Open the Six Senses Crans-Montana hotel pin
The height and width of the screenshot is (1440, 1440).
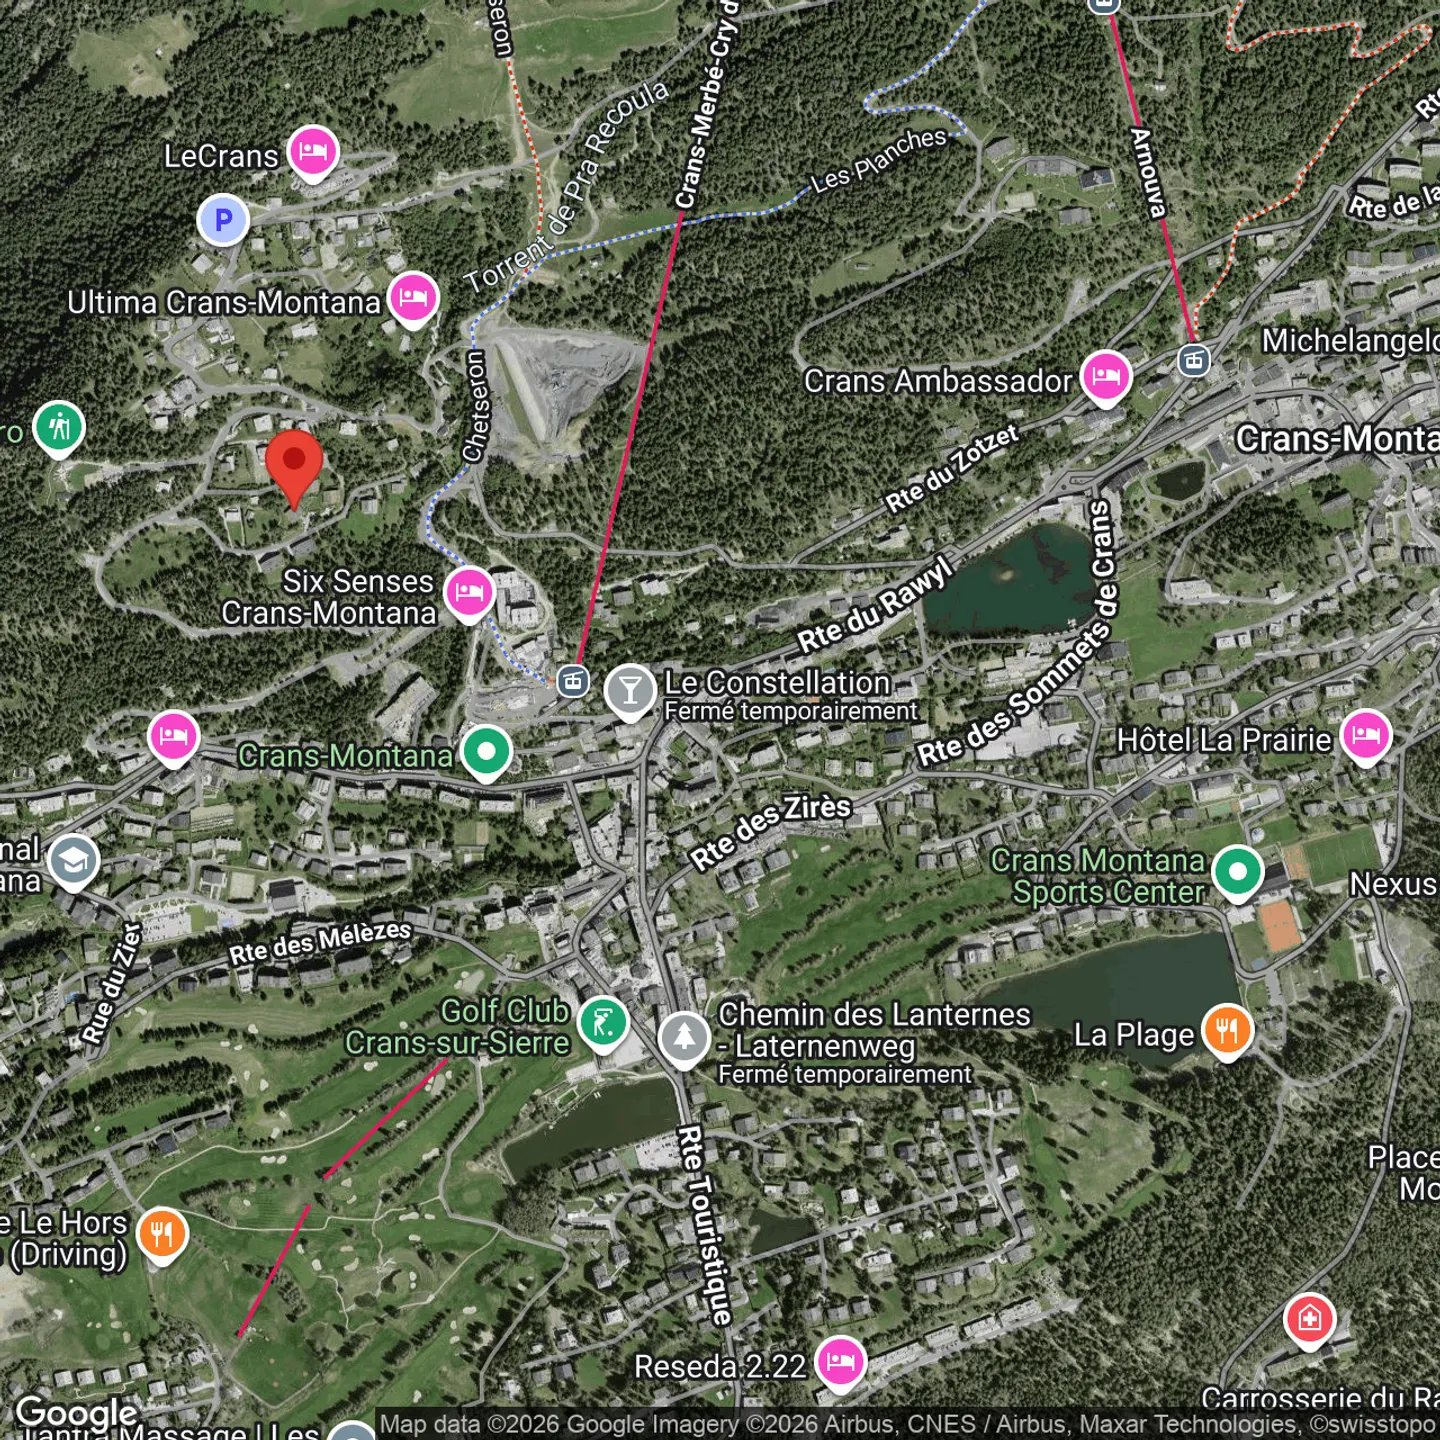point(469,593)
